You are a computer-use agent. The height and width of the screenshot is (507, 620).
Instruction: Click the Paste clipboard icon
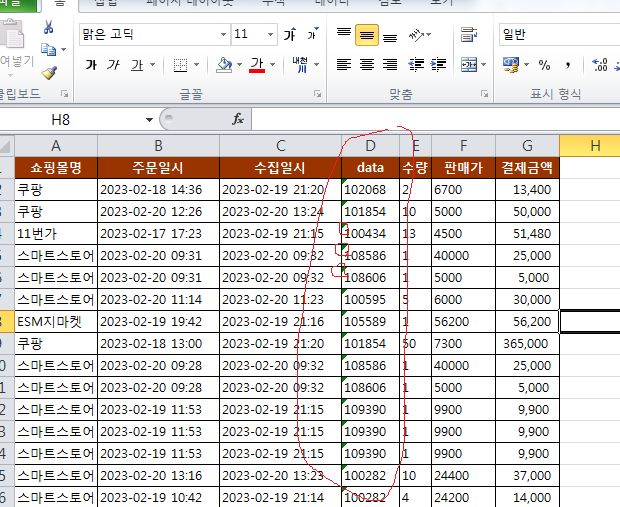point(13,34)
